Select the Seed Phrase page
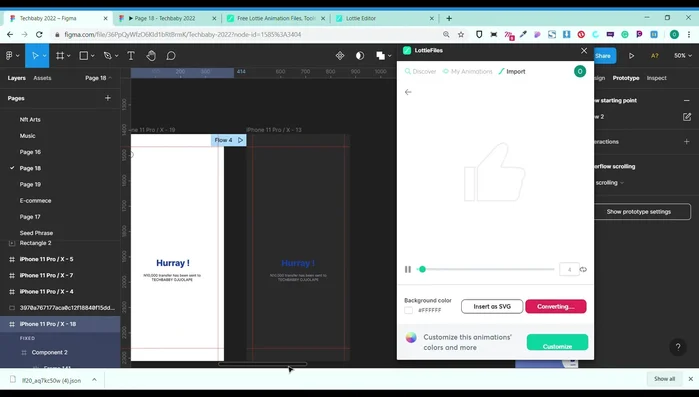Viewport: 699px width, 397px height. (x=36, y=233)
